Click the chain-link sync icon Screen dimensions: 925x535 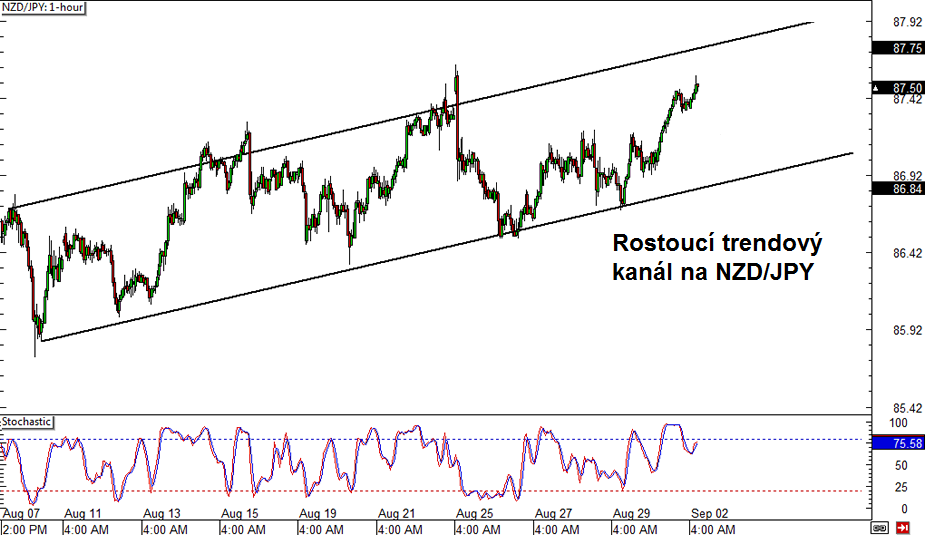(x=880, y=527)
